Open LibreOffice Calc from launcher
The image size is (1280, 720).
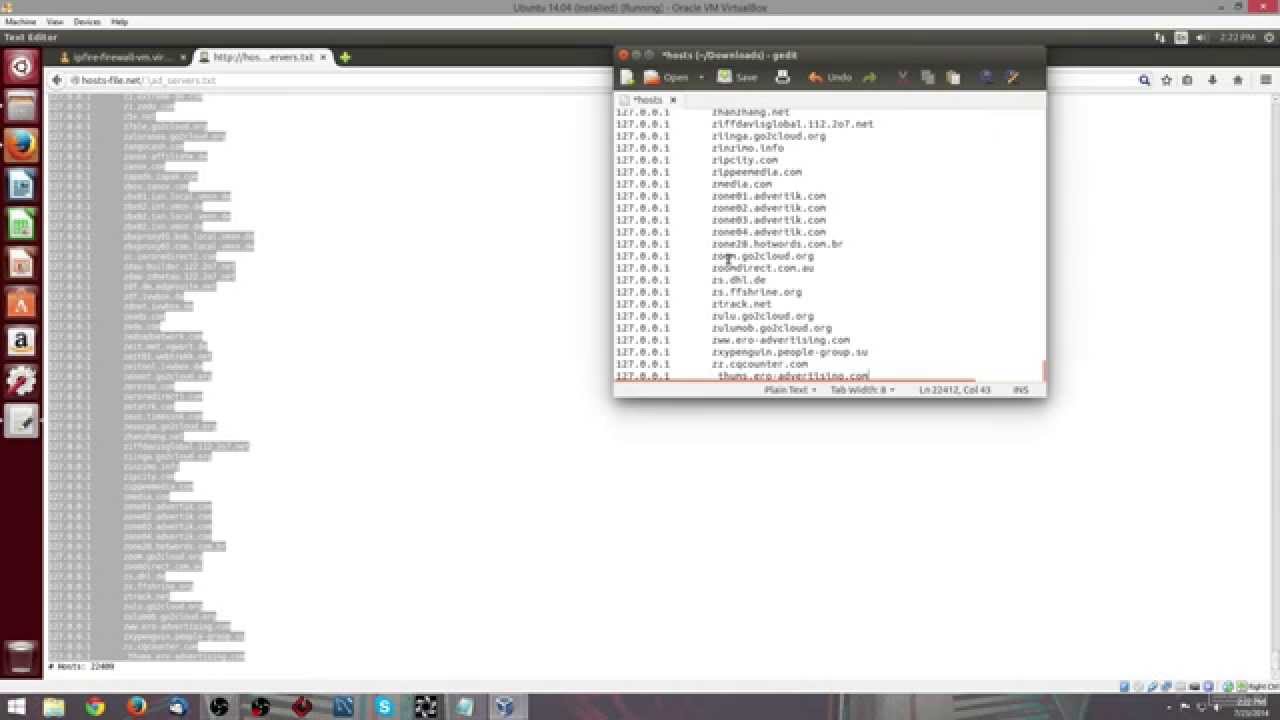22,224
